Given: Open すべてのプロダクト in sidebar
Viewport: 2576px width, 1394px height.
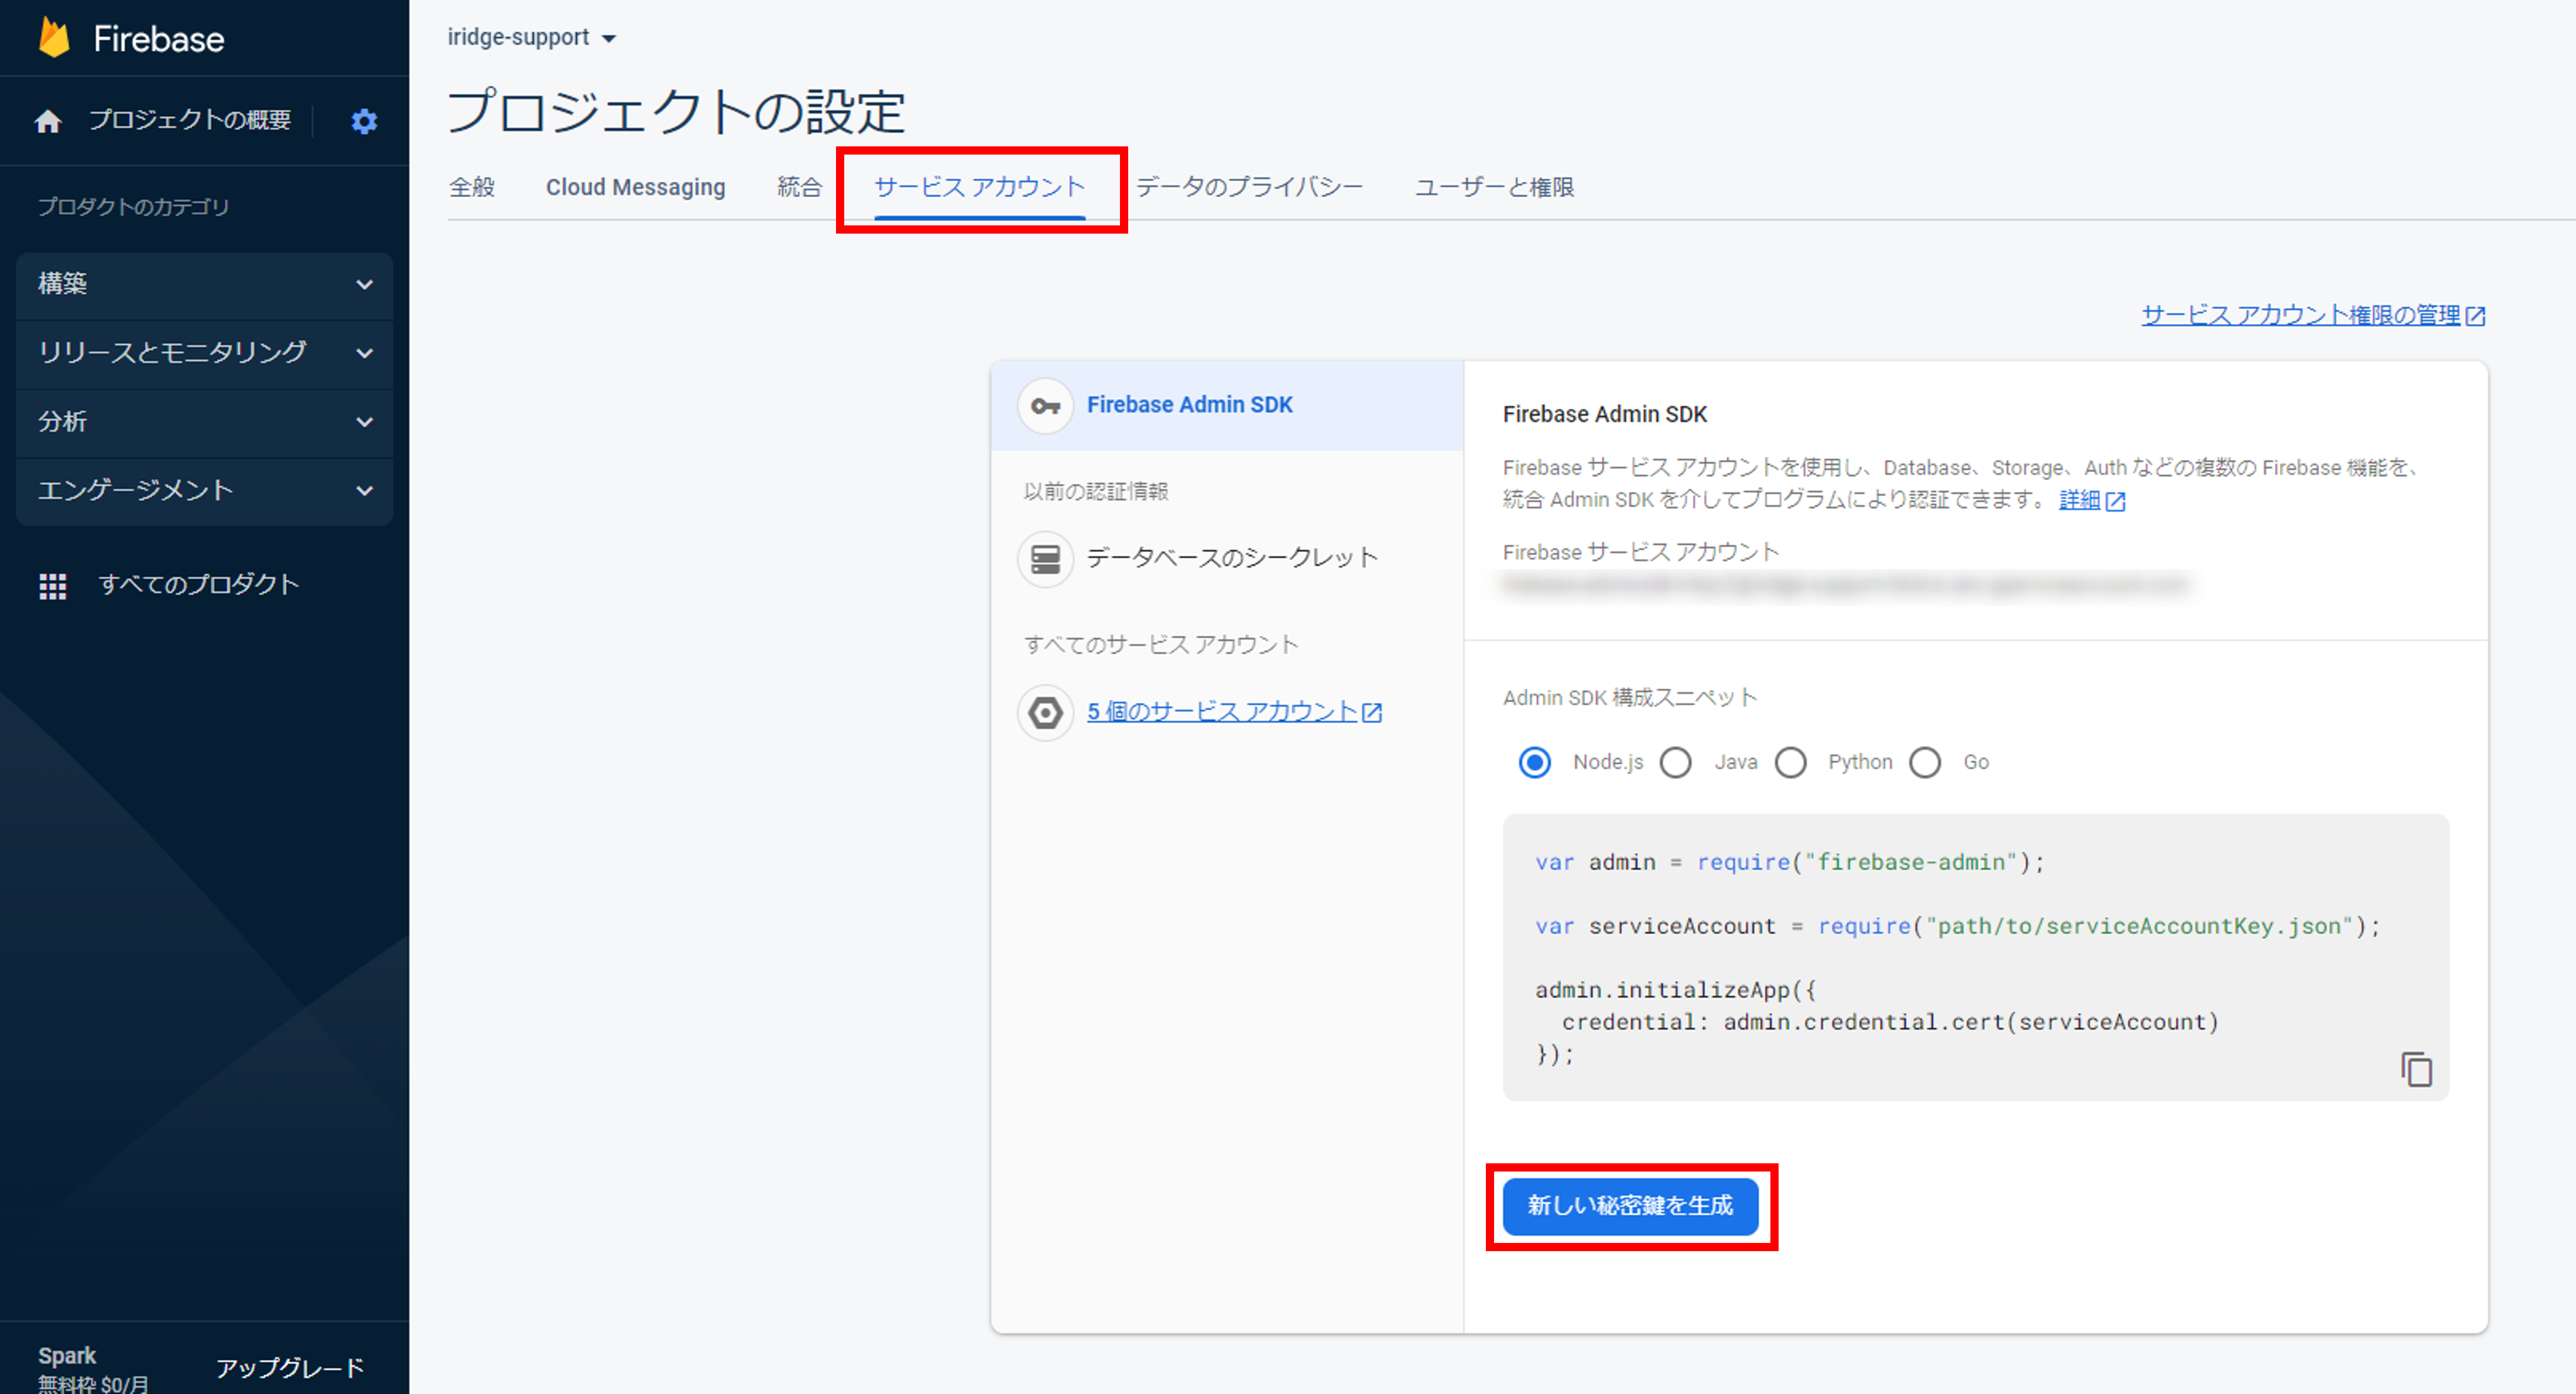Looking at the screenshot, I should pos(198,585).
